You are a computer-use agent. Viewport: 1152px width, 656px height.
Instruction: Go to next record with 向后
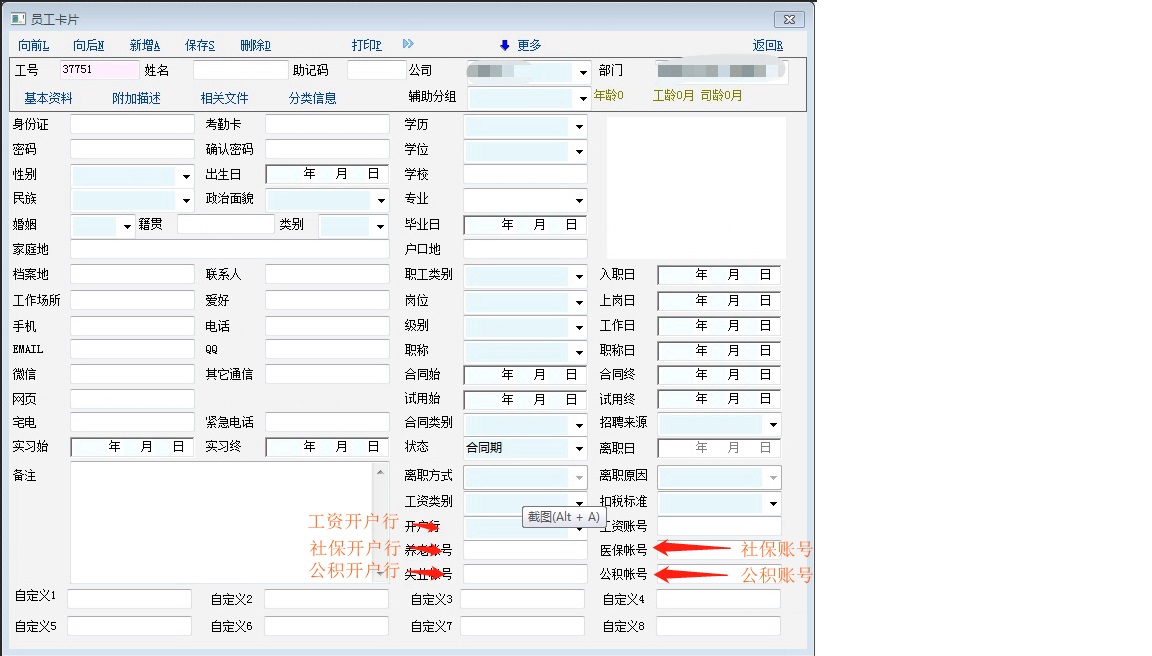tap(89, 46)
